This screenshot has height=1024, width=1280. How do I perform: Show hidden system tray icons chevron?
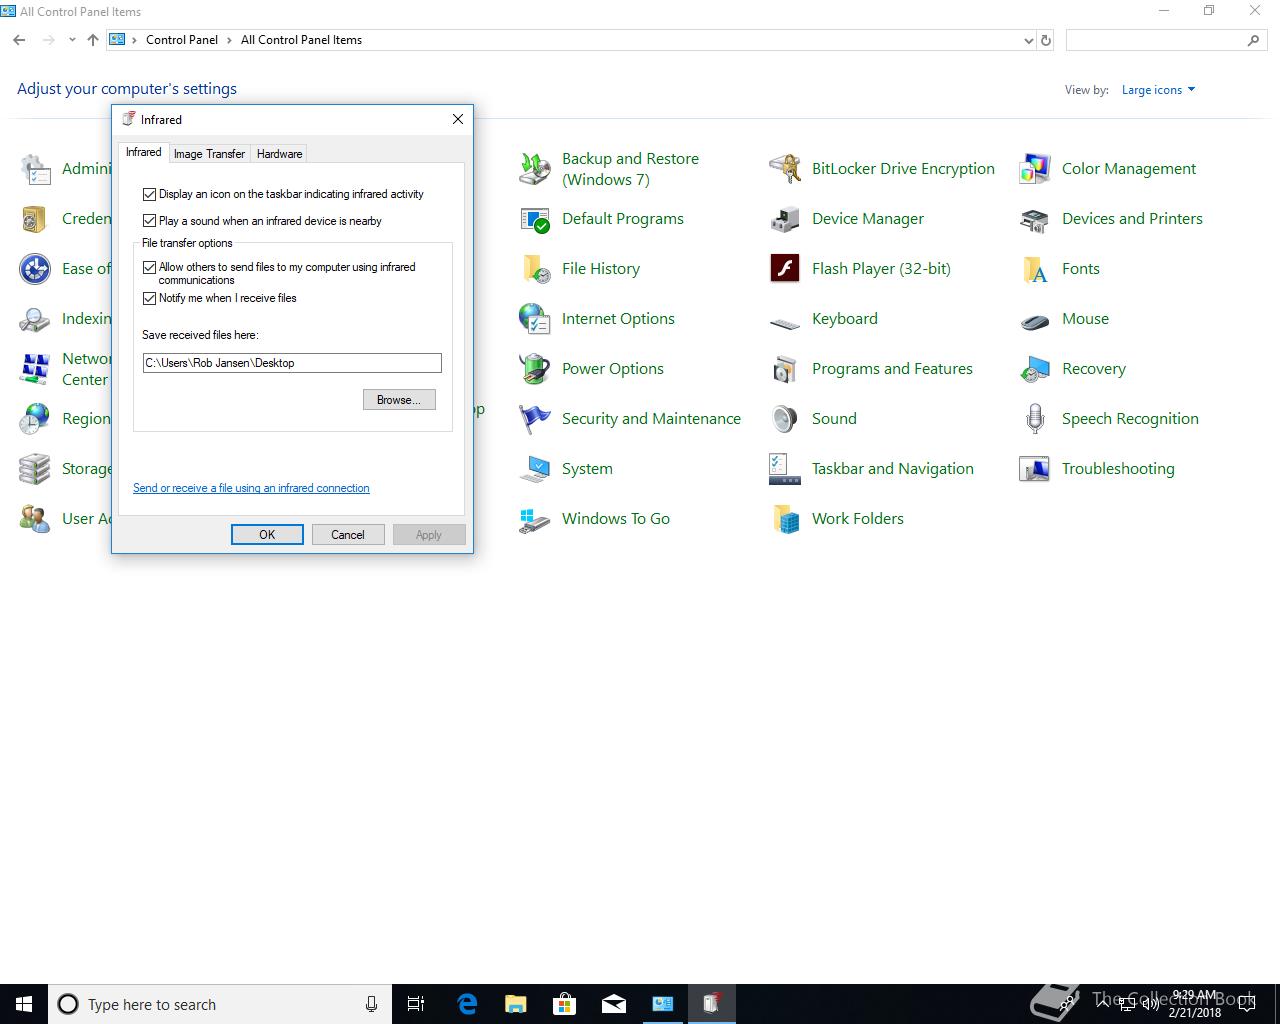[x=1103, y=1004]
